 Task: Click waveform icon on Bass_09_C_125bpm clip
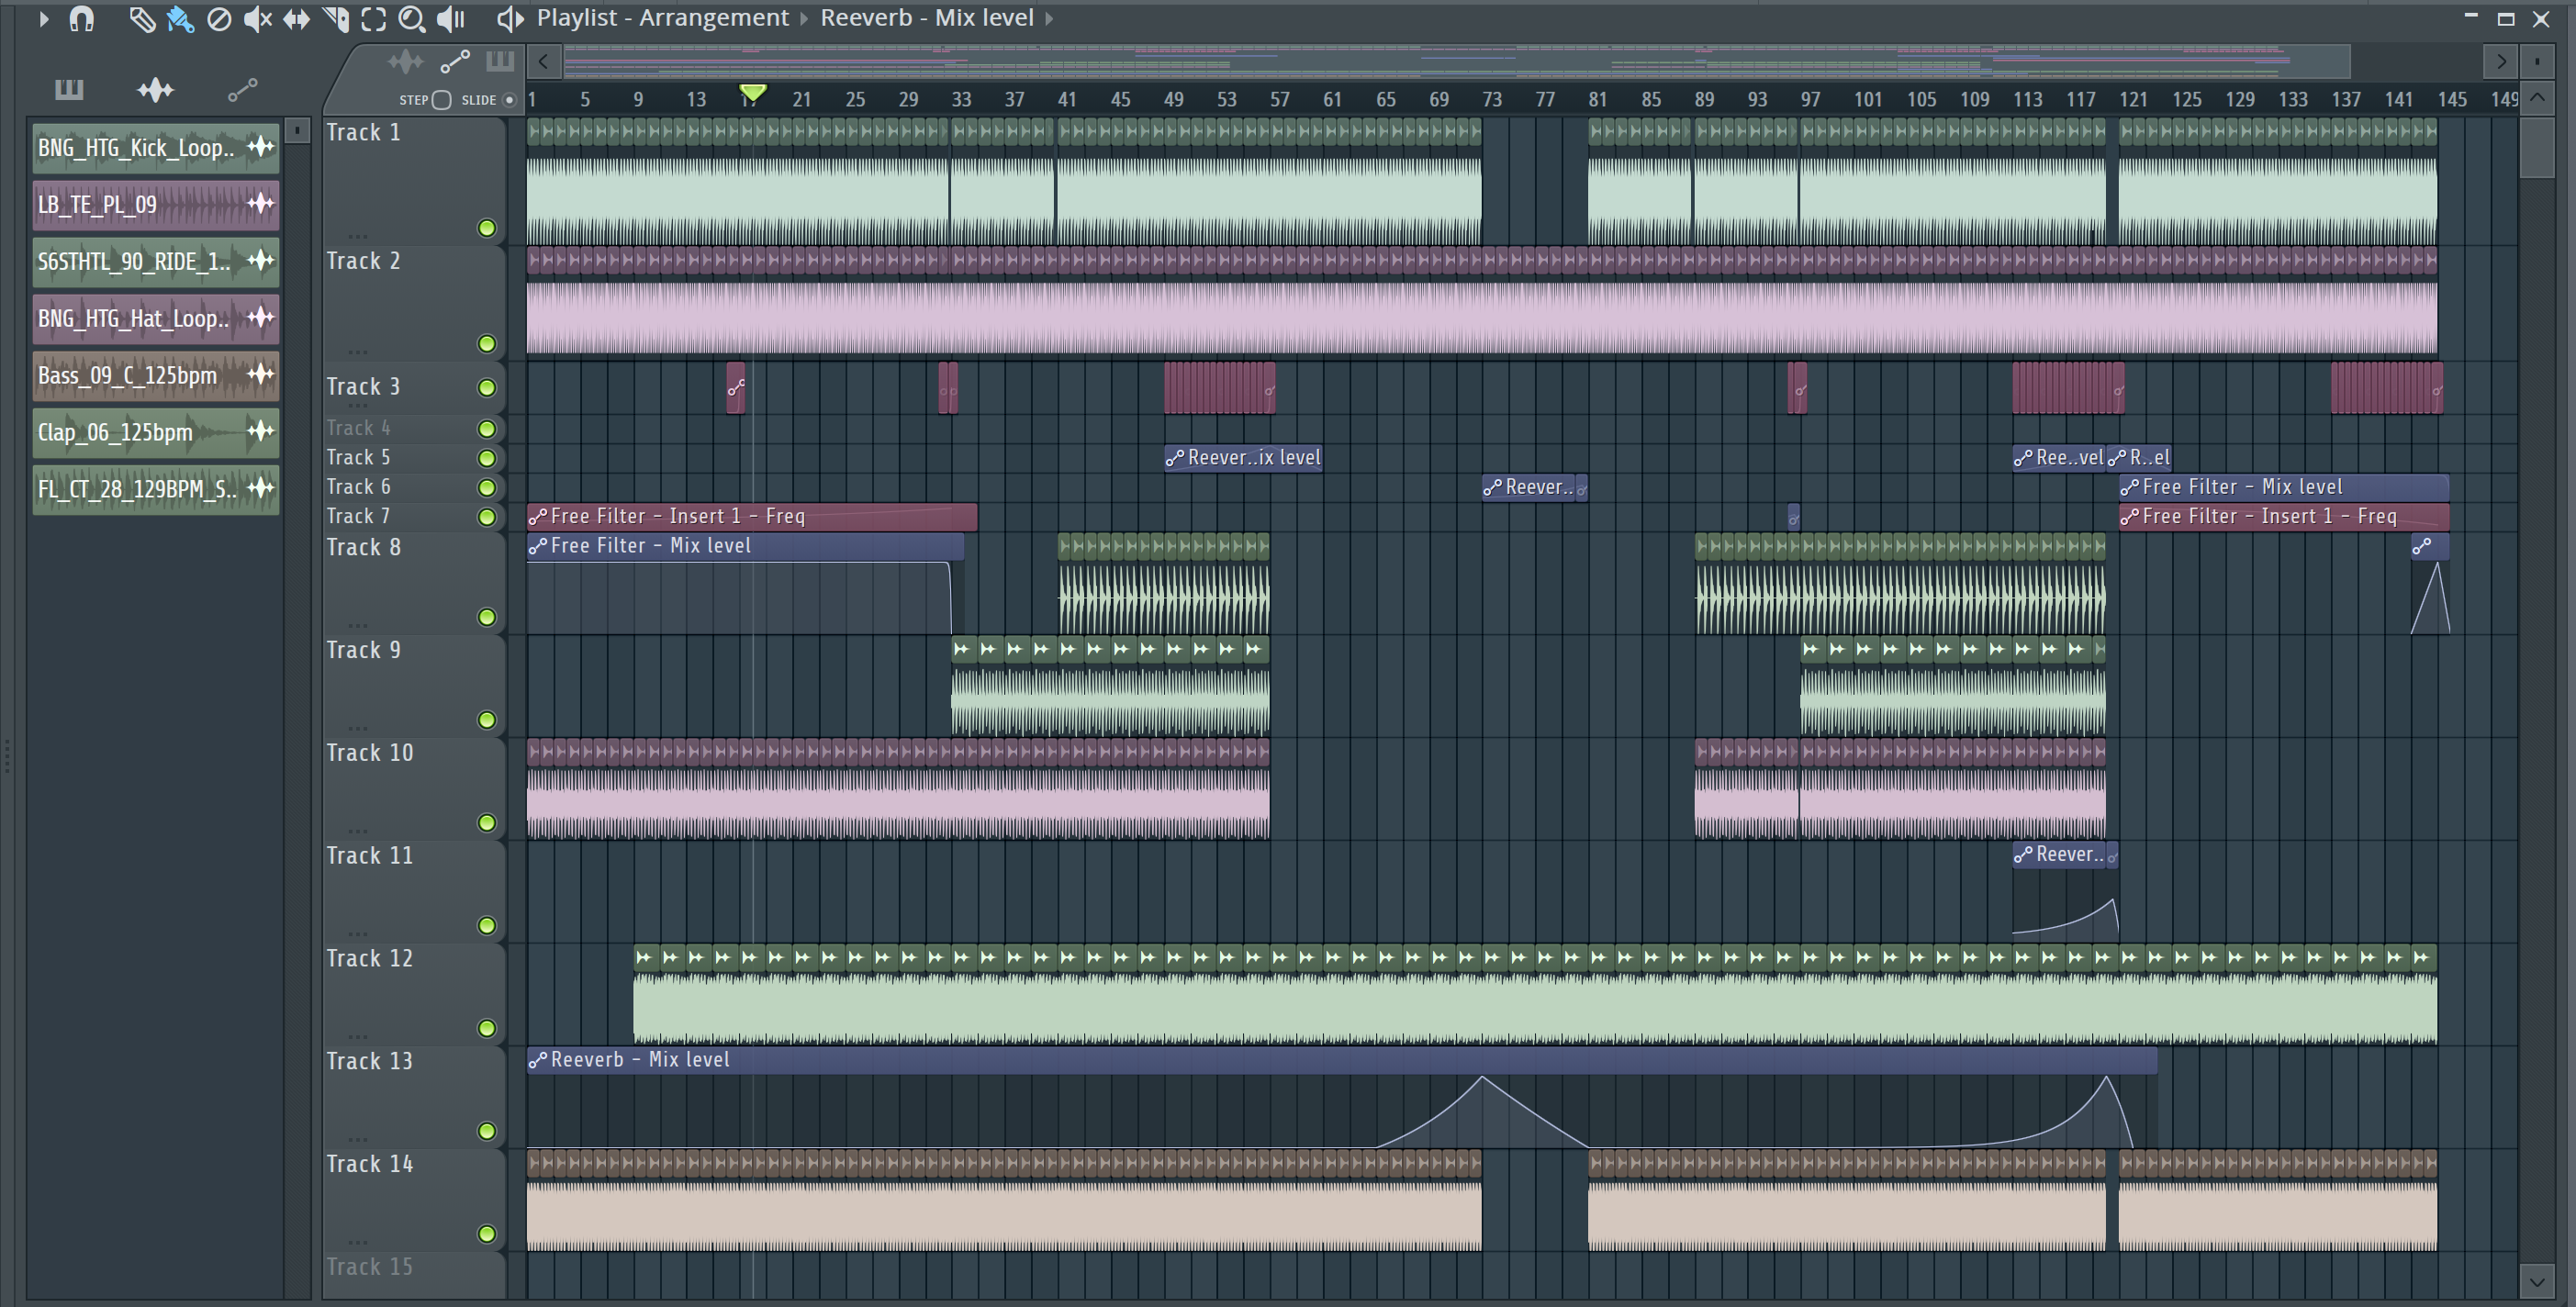pos(260,375)
